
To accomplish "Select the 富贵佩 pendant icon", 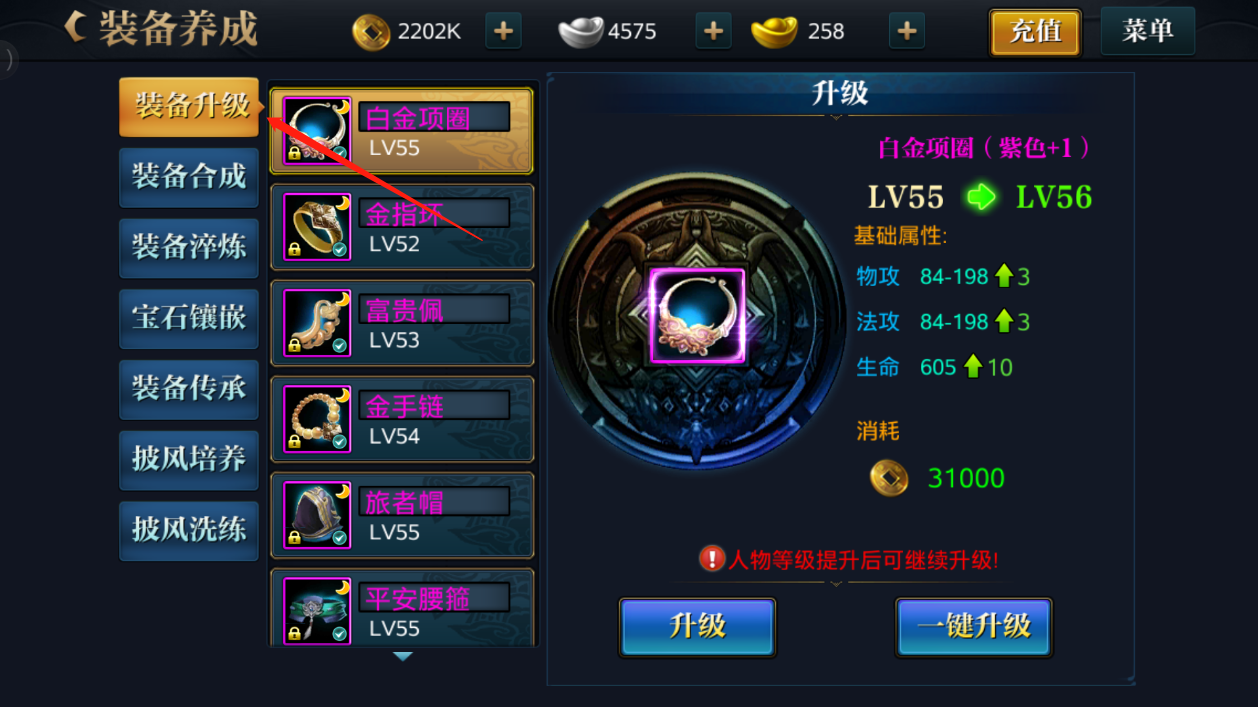I will pos(317,323).
